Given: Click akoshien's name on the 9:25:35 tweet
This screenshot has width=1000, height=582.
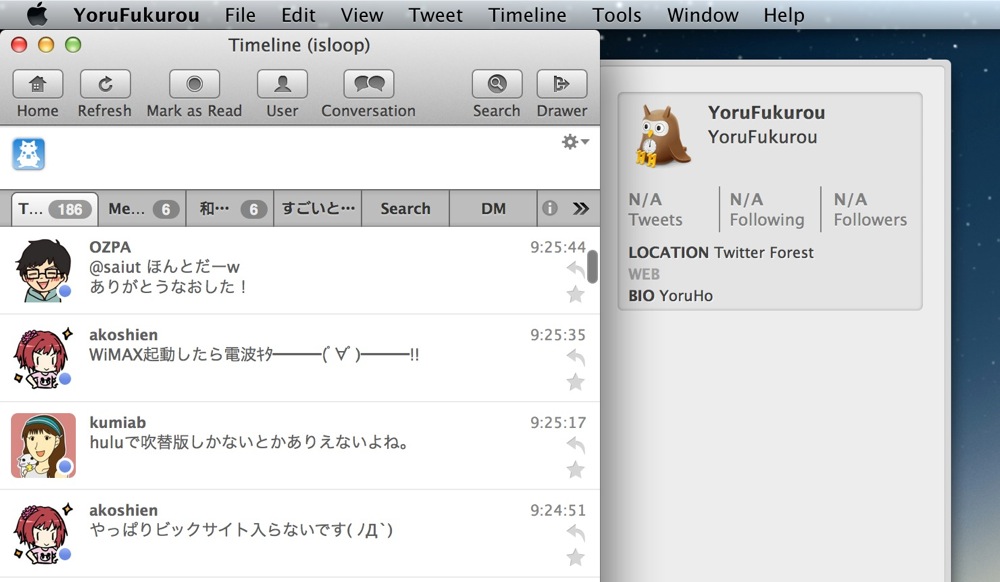Looking at the screenshot, I should (x=123, y=335).
